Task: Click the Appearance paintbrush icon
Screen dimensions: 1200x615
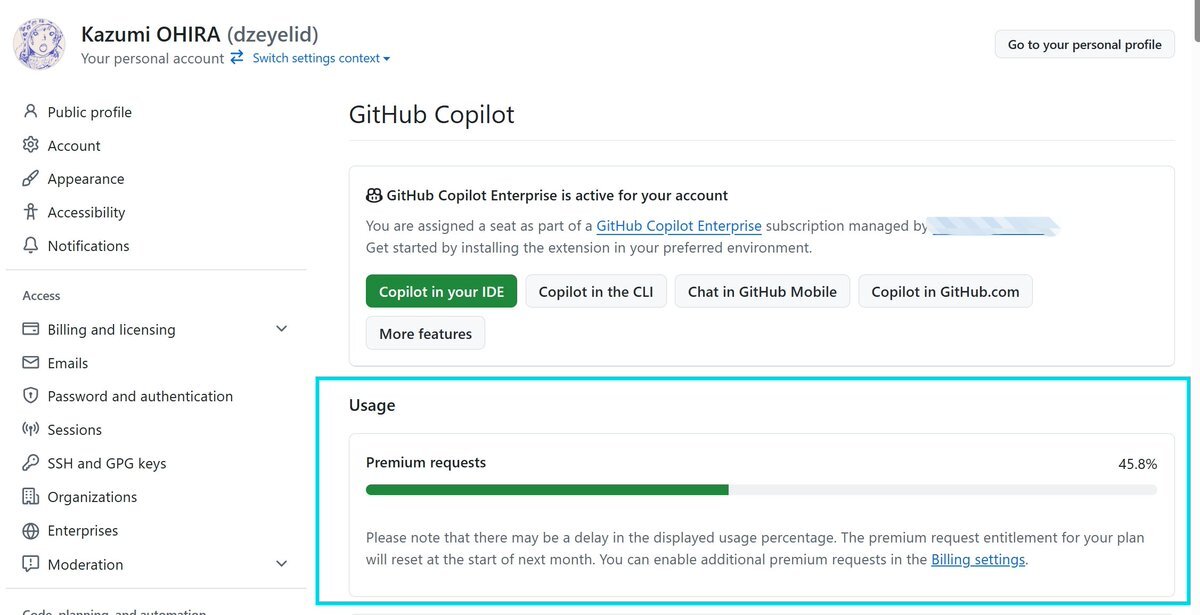Action: (30, 179)
